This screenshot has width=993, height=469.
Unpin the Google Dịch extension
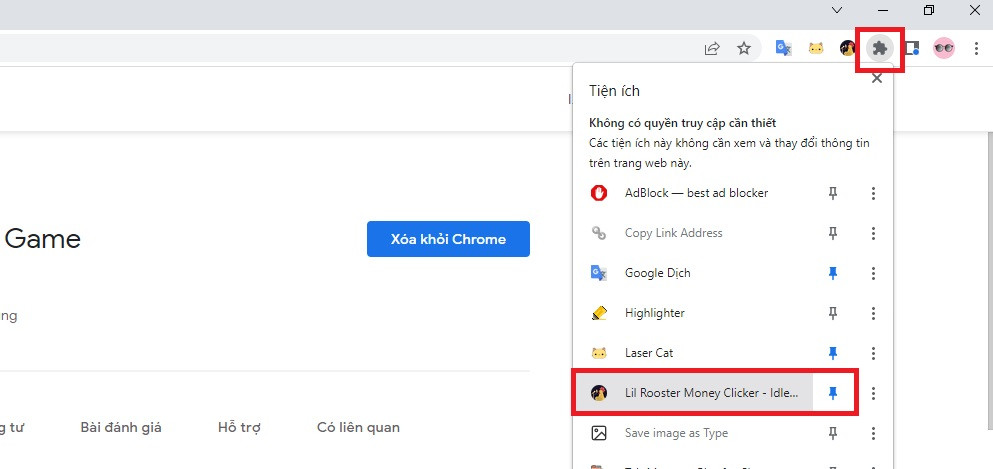[833, 273]
